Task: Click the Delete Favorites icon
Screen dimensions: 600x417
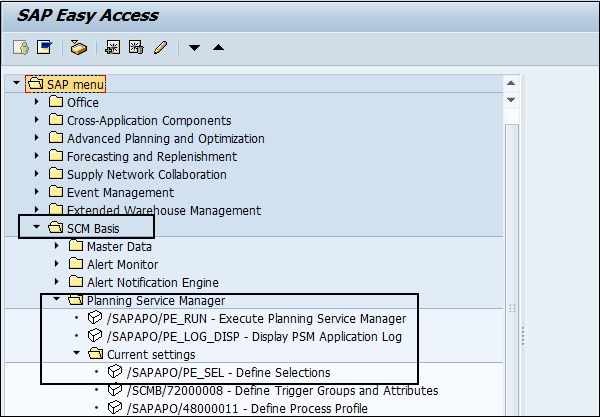Action: click(136, 47)
